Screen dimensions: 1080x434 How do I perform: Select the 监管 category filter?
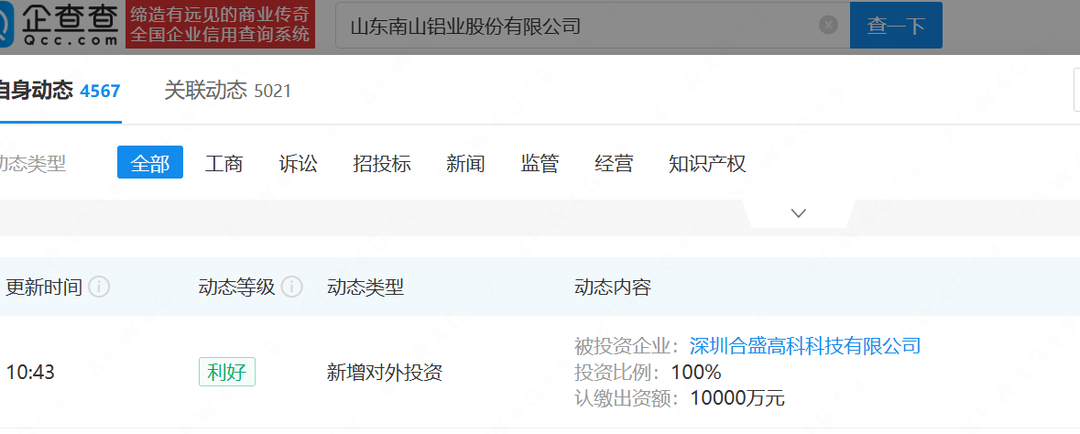(540, 163)
